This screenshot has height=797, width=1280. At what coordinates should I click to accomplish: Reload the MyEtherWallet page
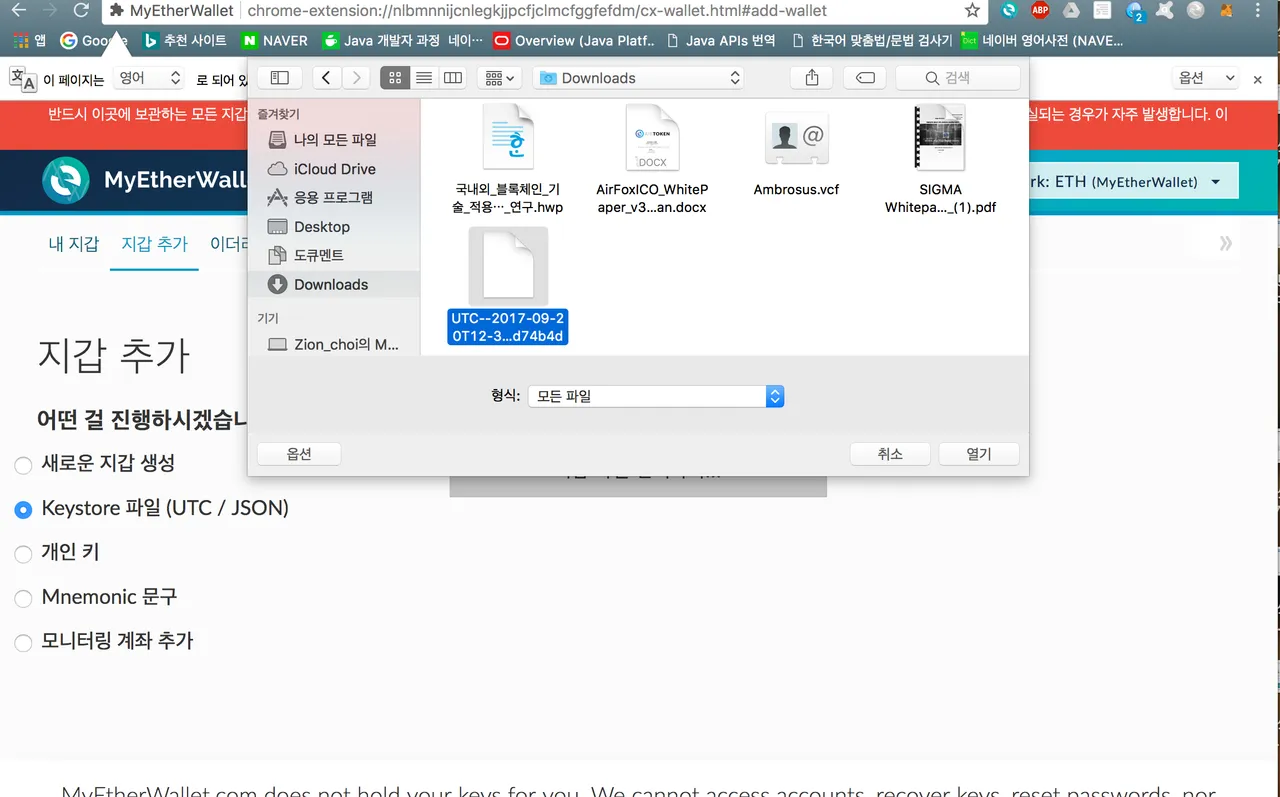click(x=82, y=11)
